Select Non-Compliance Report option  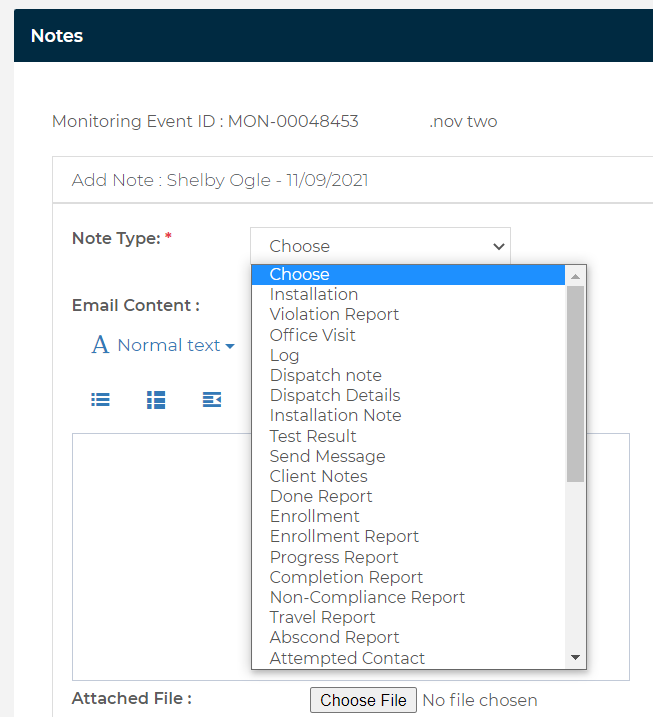tap(408, 597)
